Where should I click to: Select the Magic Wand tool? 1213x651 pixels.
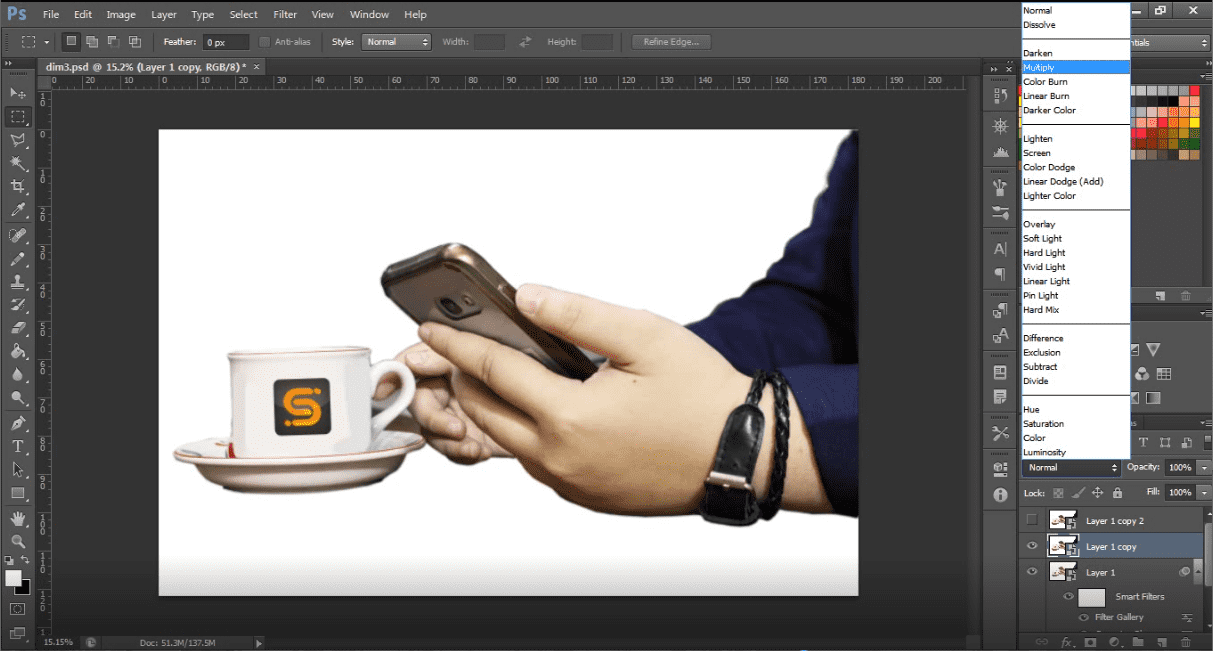point(18,163)
